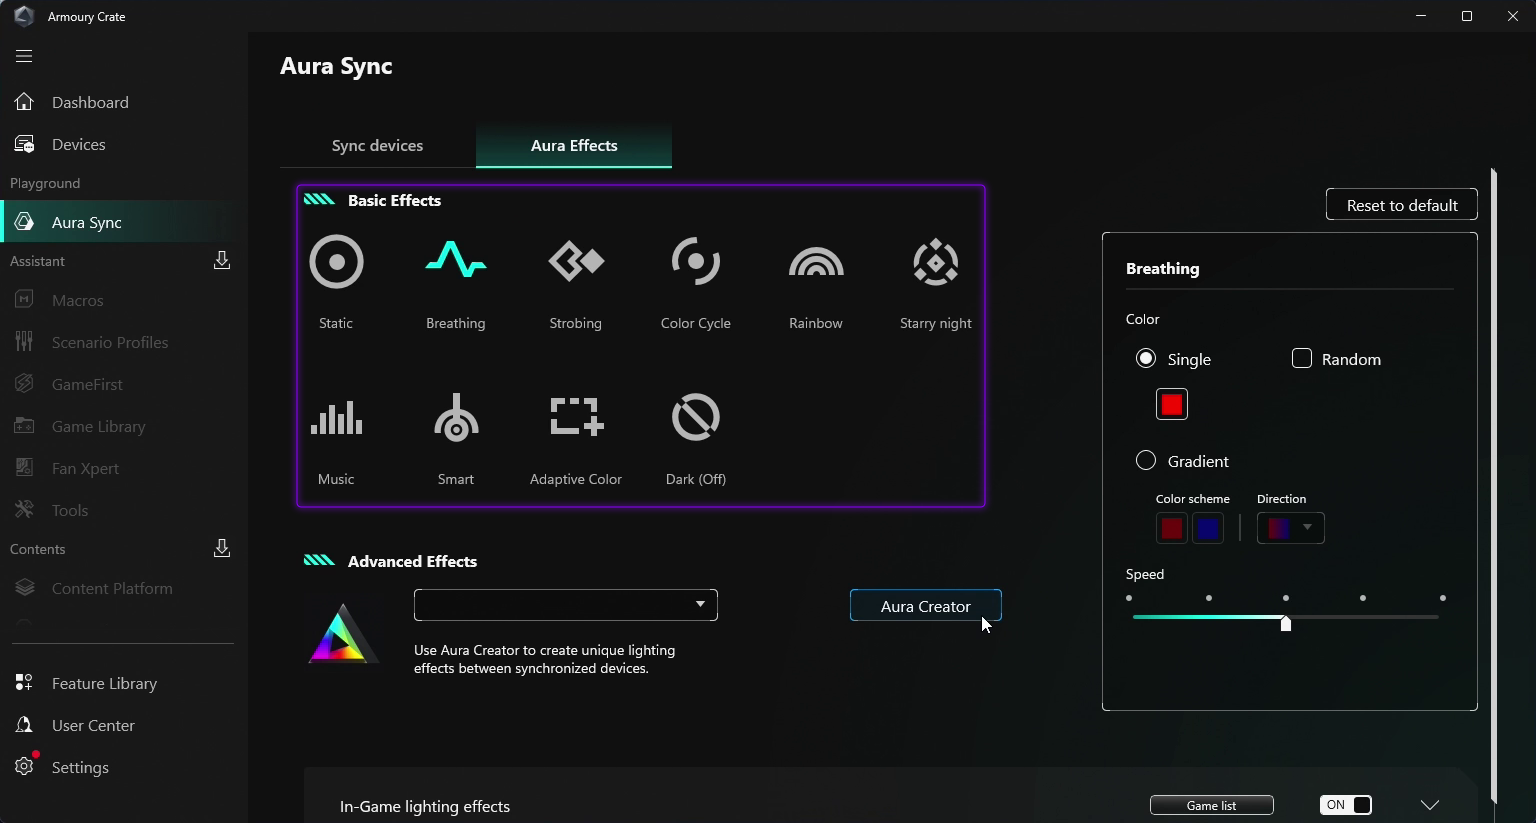Activate the Music effect icon

[336, 418]
